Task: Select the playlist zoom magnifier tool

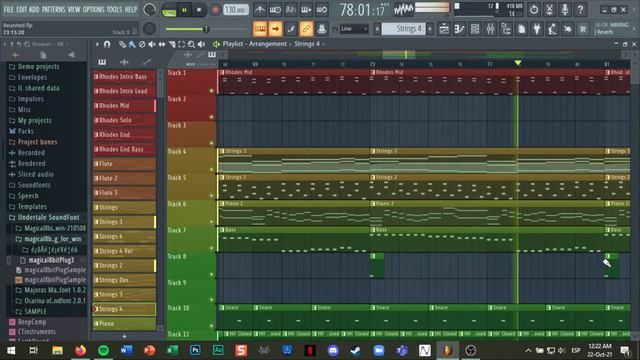Action: (191, 44)
